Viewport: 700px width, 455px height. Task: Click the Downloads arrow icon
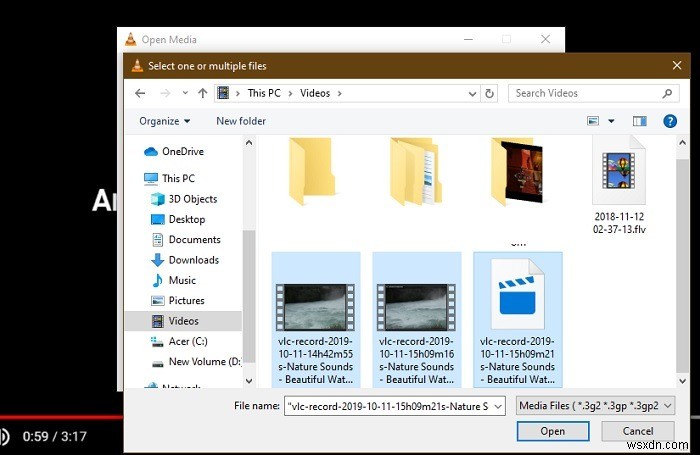(x=157, y=260)
